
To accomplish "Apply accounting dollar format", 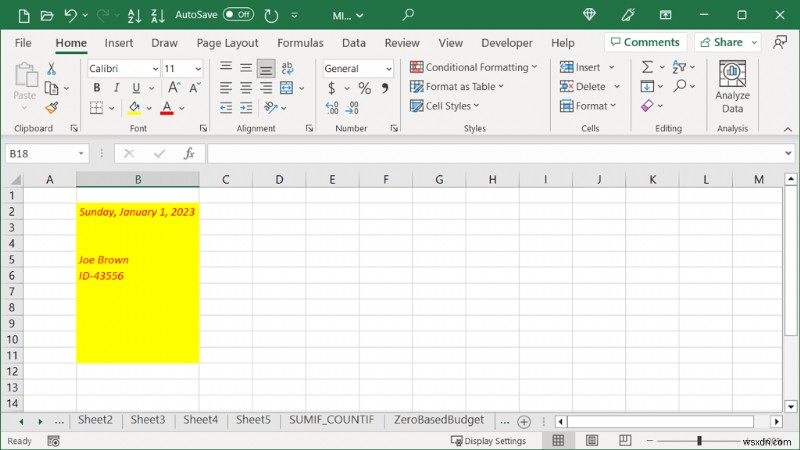I will [332, 88].
